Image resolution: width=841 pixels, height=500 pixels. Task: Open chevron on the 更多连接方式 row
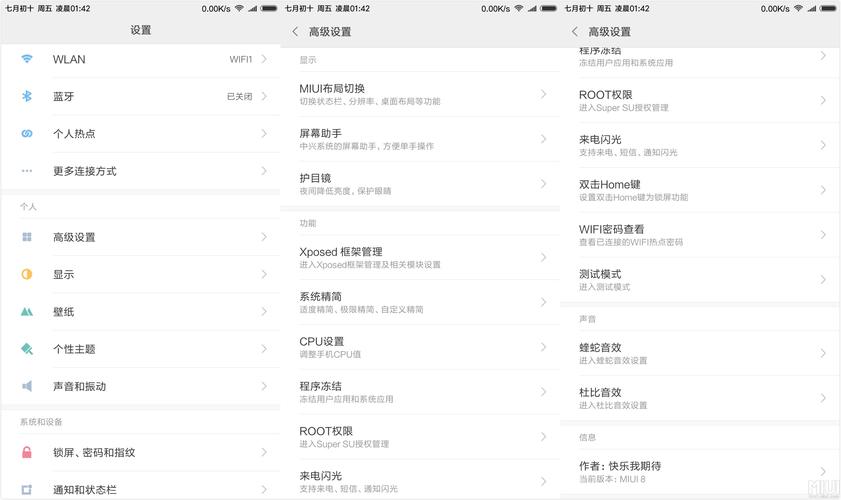264,171
